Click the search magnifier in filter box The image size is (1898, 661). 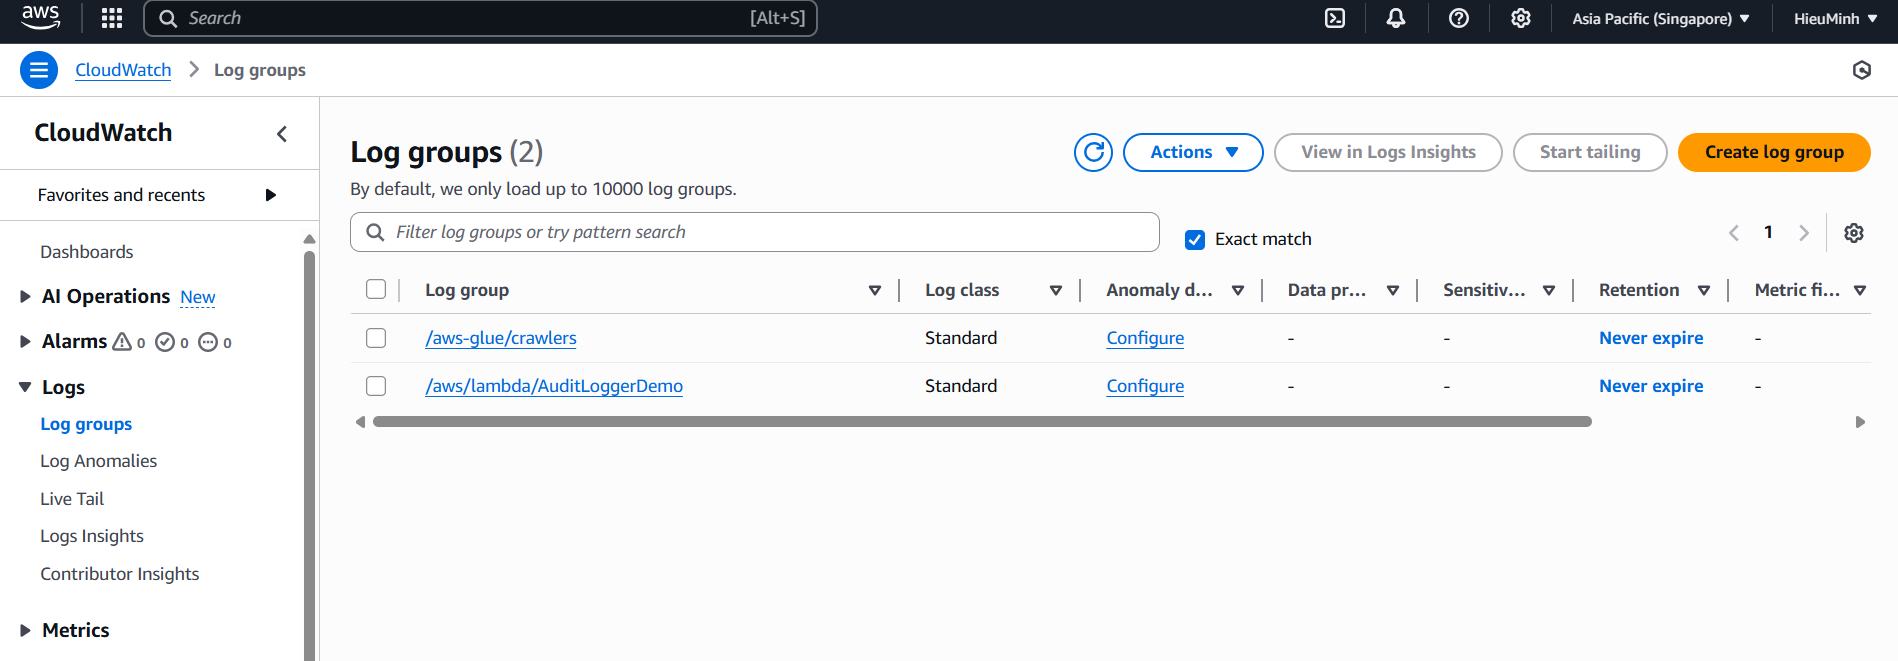coord(375,232)
